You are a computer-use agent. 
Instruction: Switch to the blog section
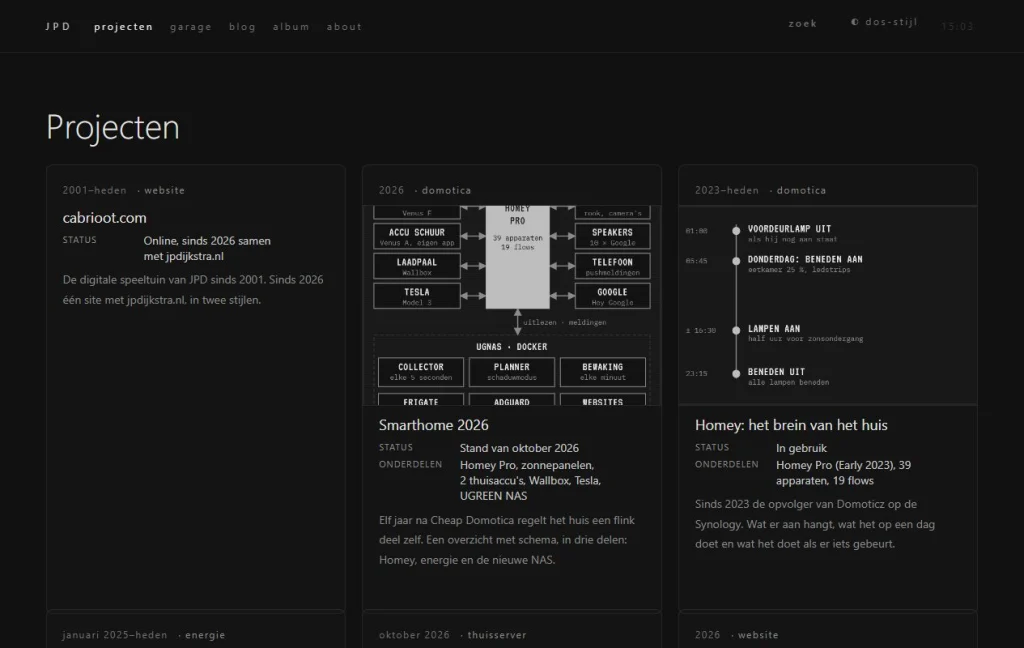point(242,26)
